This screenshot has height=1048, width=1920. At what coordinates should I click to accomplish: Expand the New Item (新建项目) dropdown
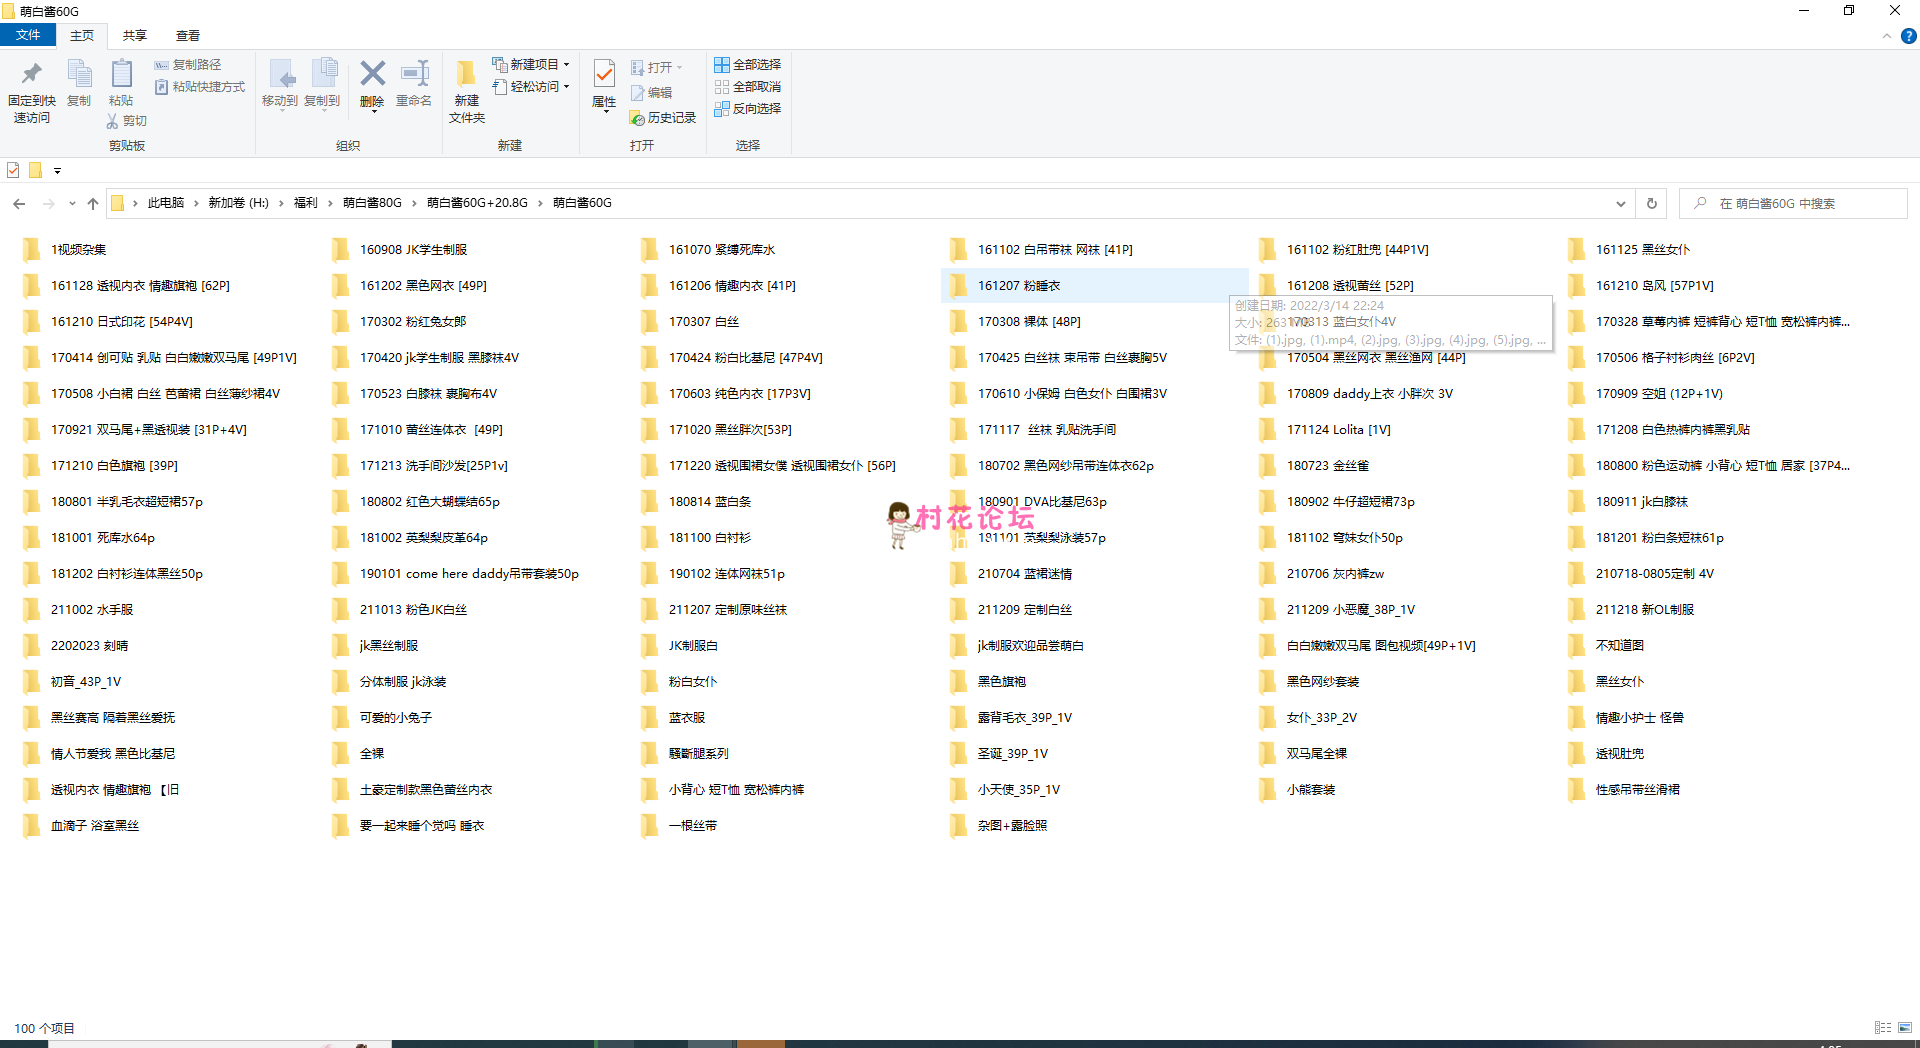[x=534, y=65]
